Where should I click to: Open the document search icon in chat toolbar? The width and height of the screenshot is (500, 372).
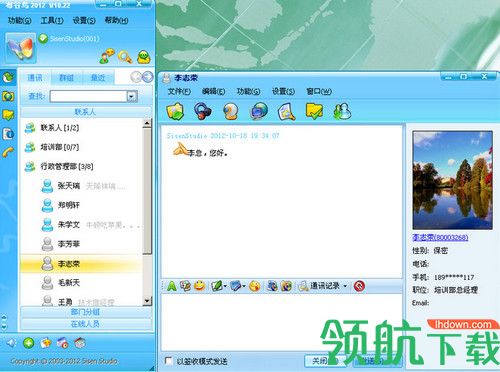(286, 112)
